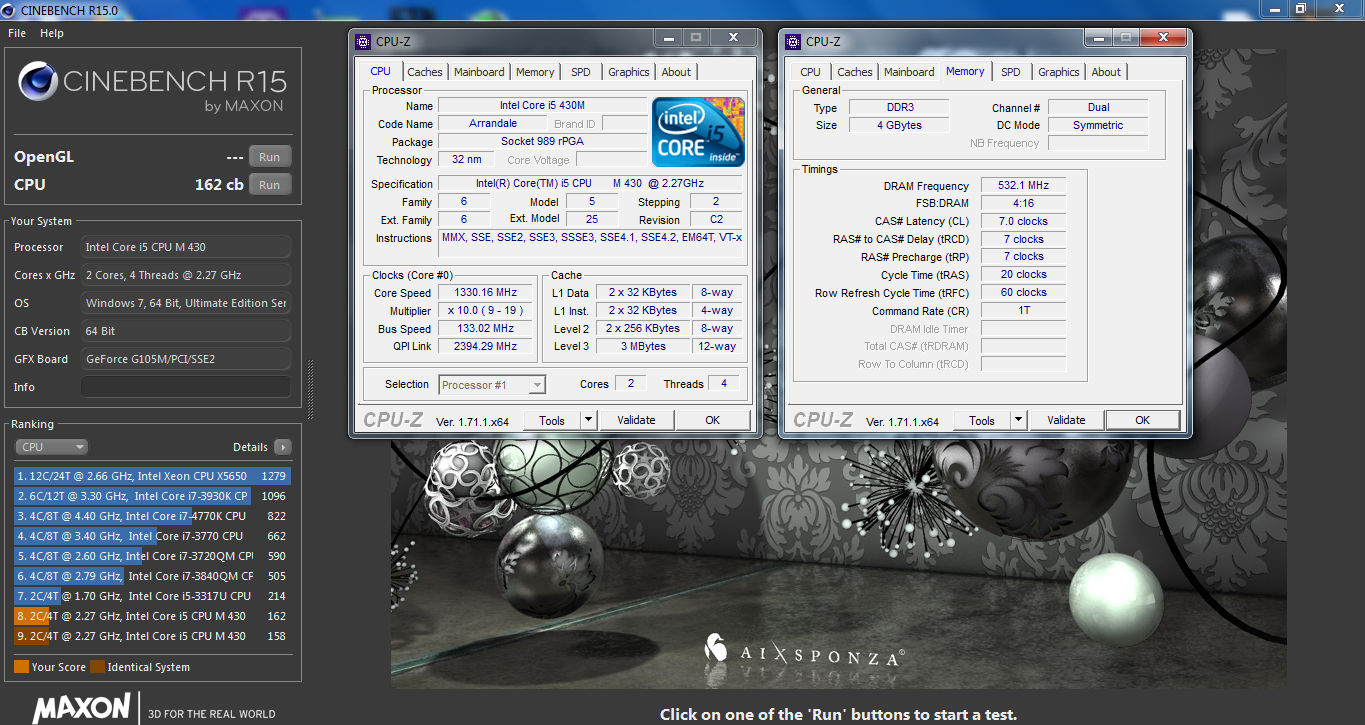This screenshot has width=1365, height=725.
Task: Run the CPU benchmark test
Action: tap(270, 185)
